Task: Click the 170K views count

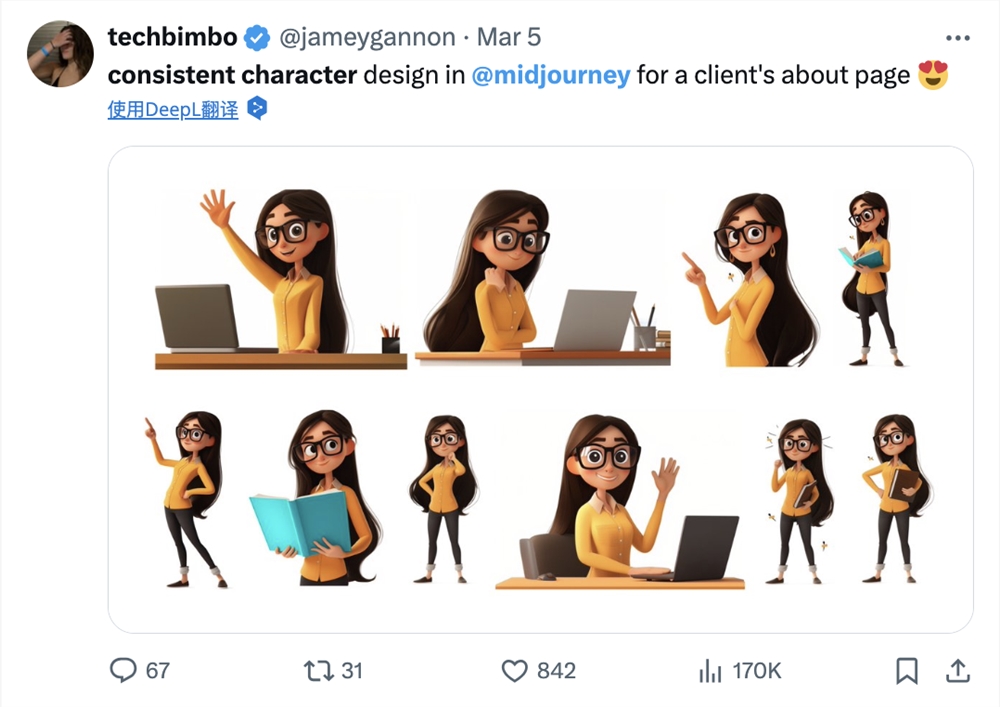Action: pyautogui.click(x=757, y=670)
